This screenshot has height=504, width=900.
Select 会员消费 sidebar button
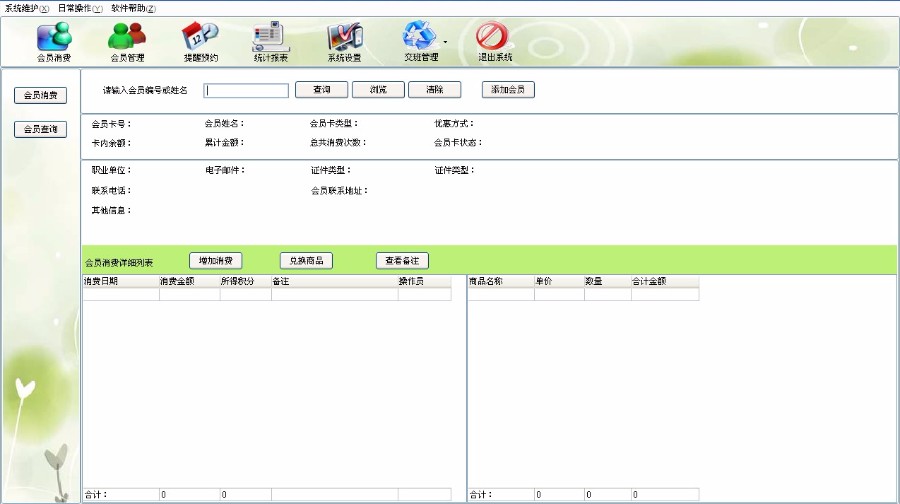[40, 95]
